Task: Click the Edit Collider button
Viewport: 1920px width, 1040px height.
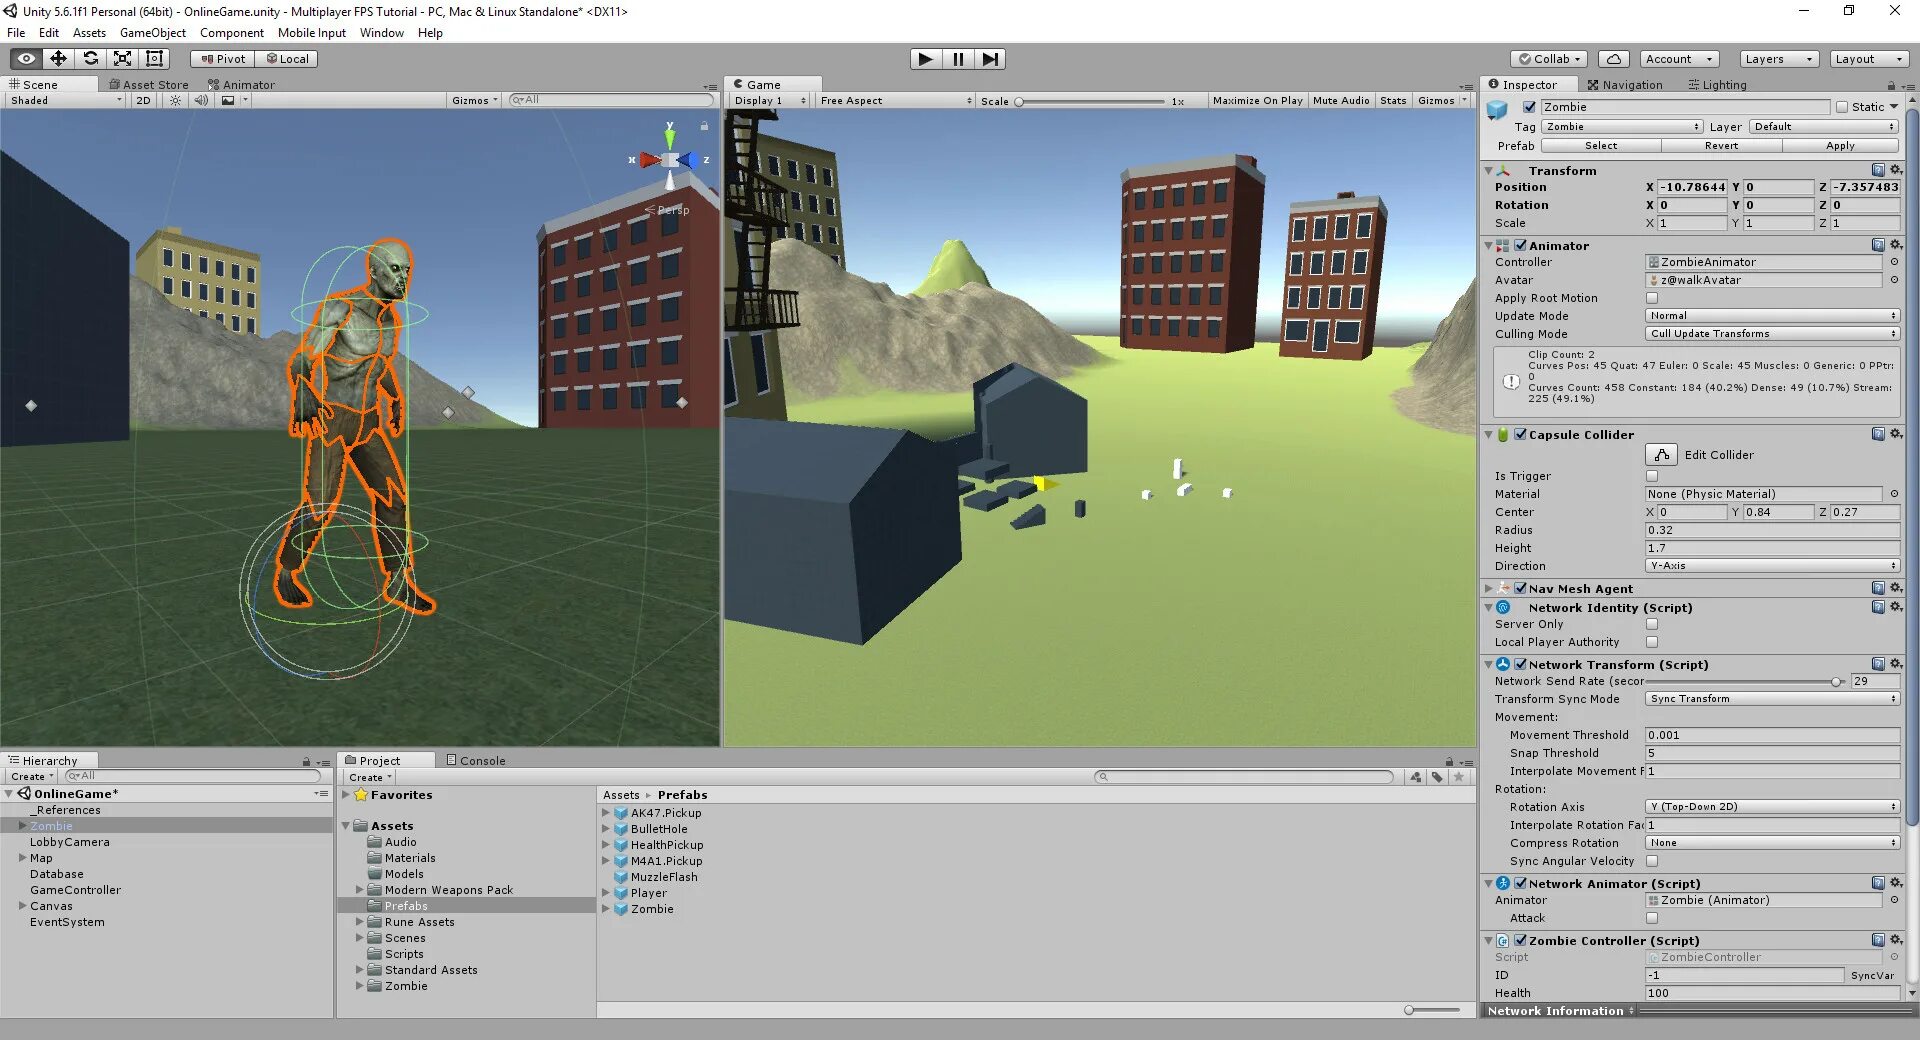Action: [1661, 454]
